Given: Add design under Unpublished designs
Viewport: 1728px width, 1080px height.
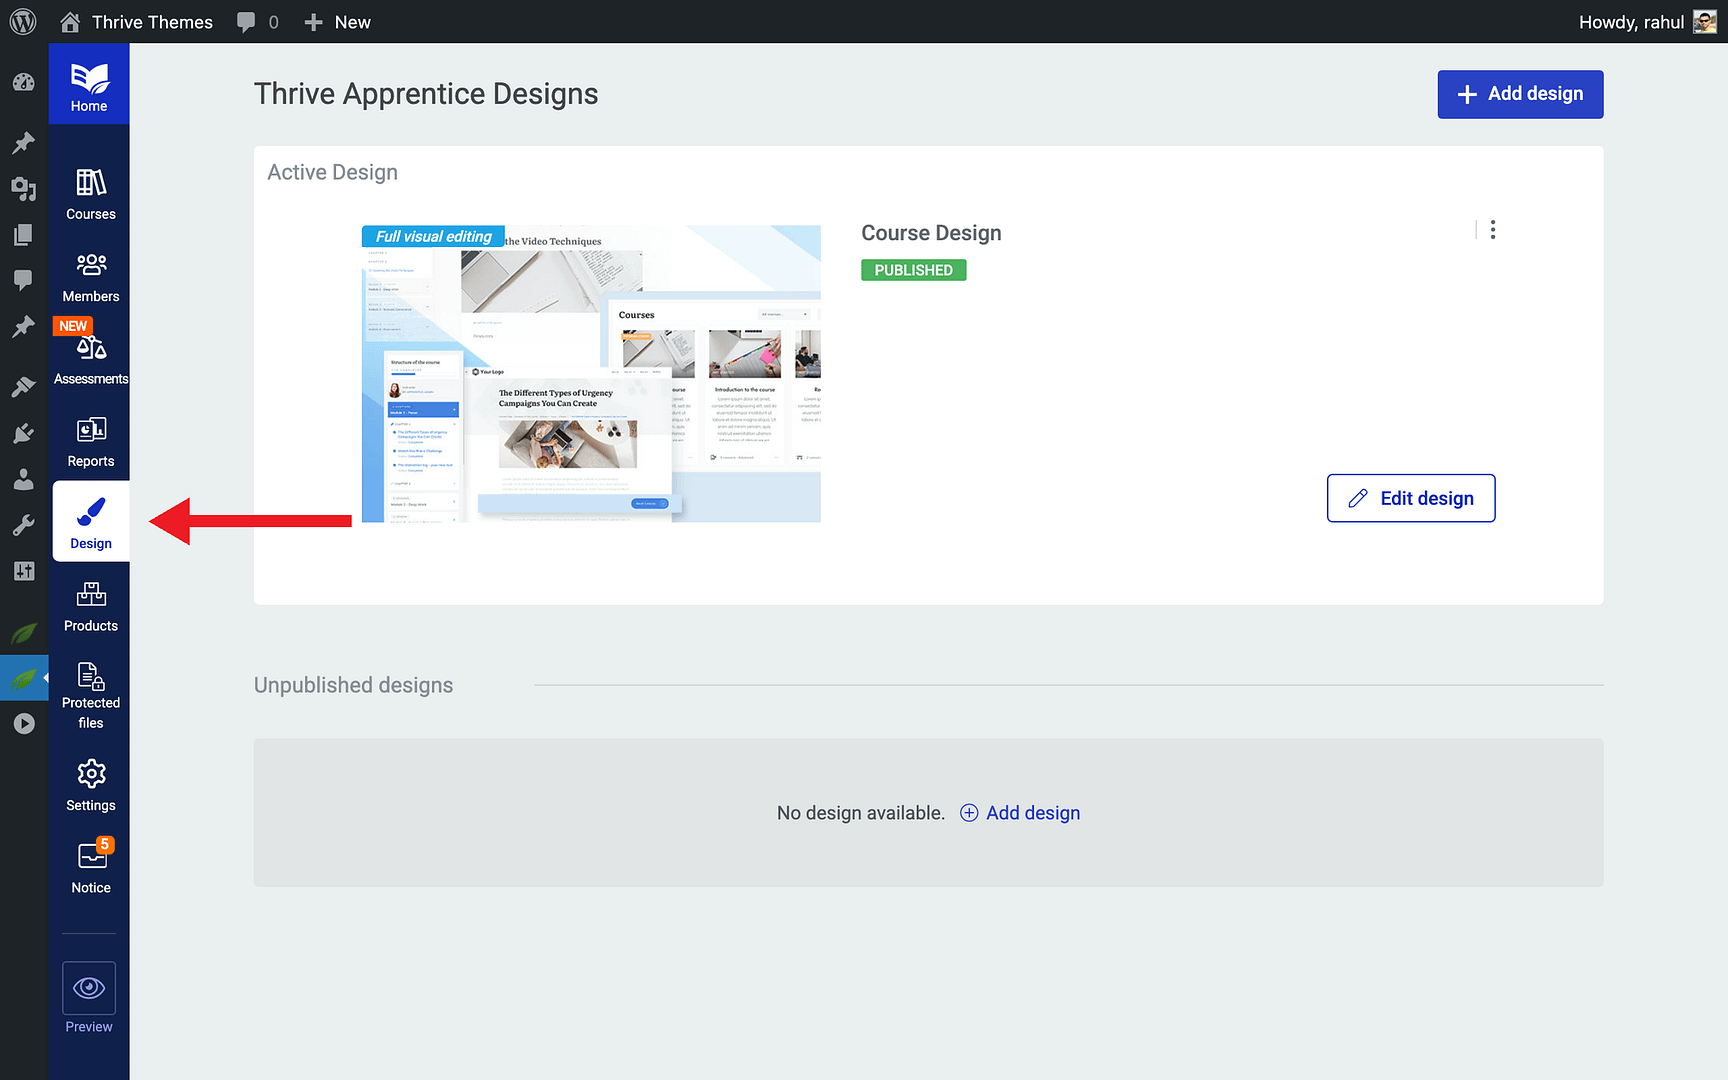Looking at the screenshot, I should click(x=1019, y=813).
